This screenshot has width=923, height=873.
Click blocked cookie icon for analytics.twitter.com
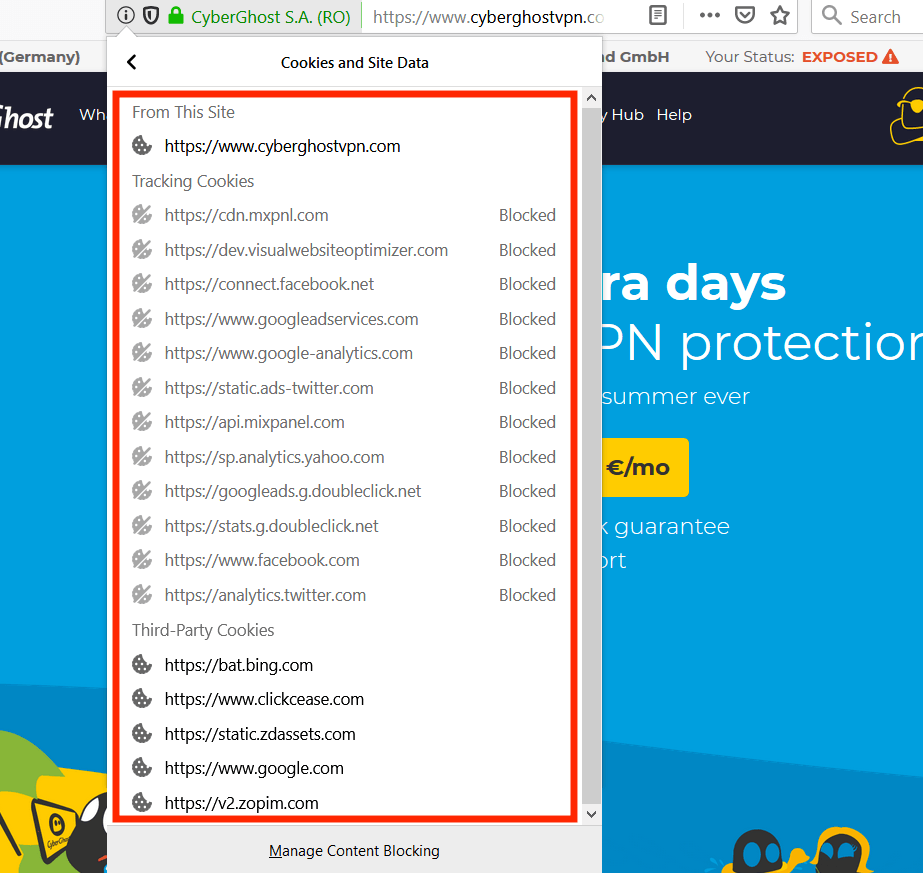point(142,595)
